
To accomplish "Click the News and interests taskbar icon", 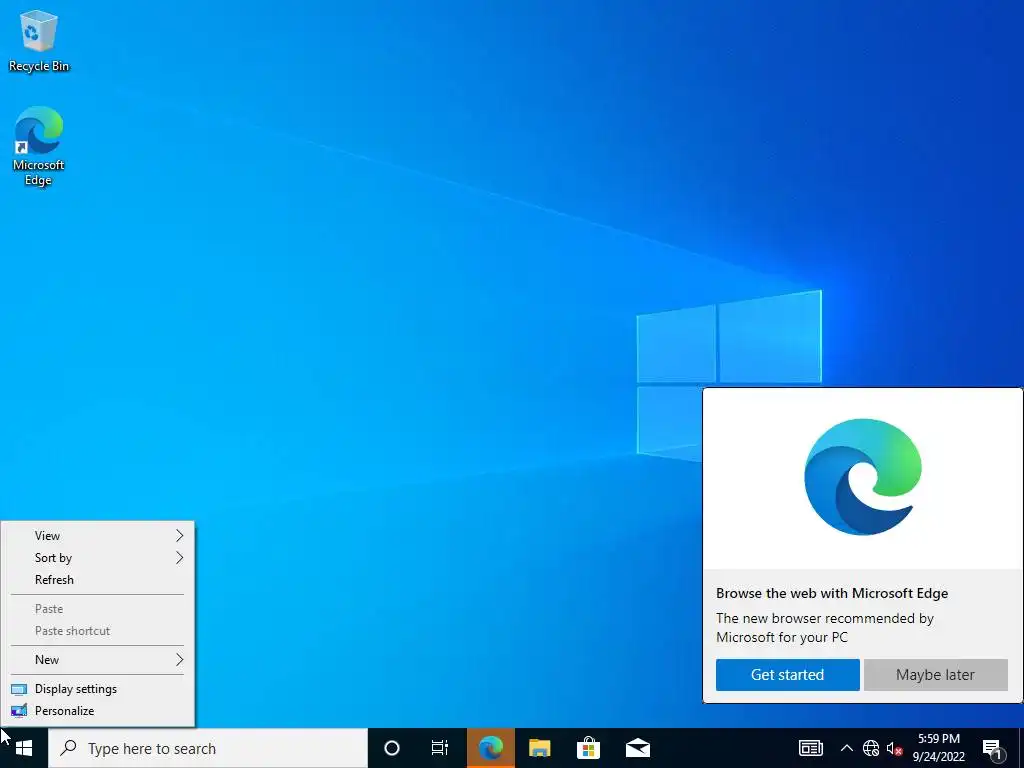I will (810, 748).
